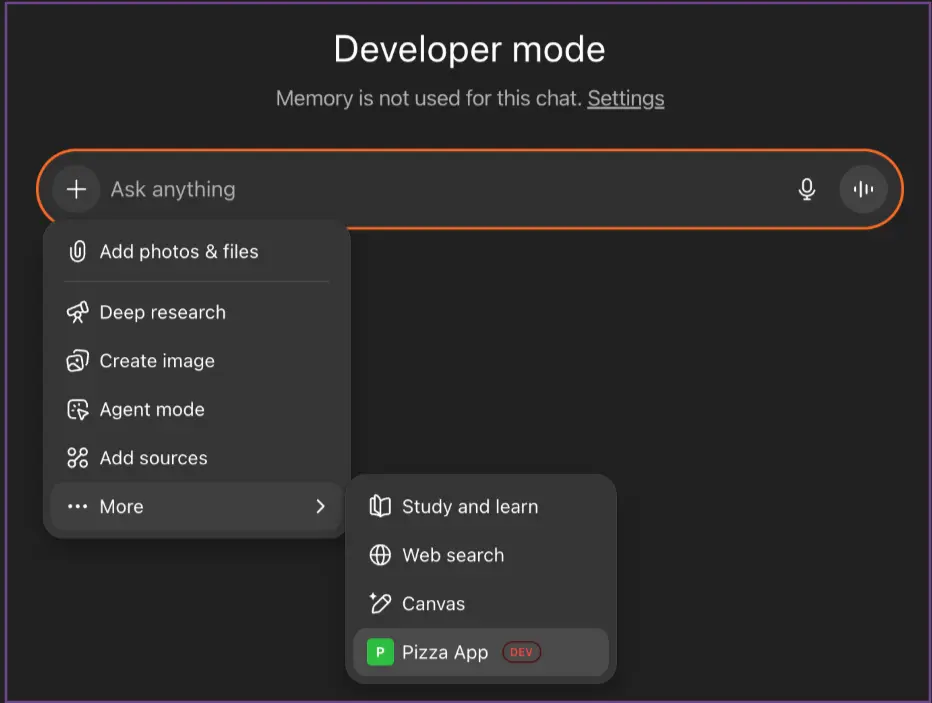Select the Agent mode icon

pyautogui.click(x=77, y=409)
